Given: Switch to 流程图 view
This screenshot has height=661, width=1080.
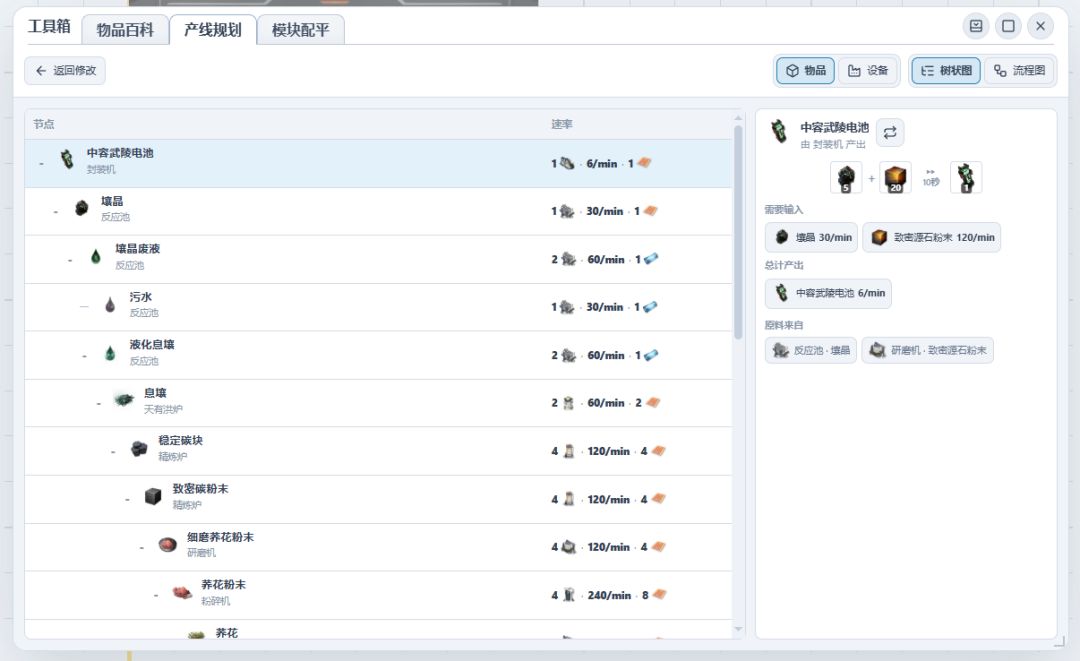Looking at the screenshot, I should pos(1019,71).
